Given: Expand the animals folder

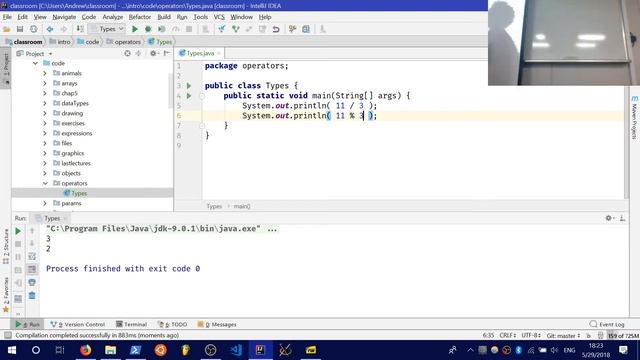Looking at the screenshot, I should [x=45, y=73].
